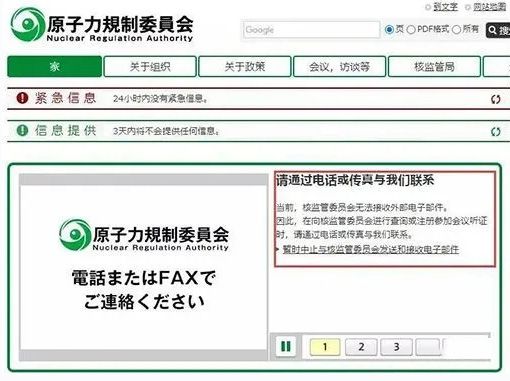Click the green information alert icon

click(22, 130)
